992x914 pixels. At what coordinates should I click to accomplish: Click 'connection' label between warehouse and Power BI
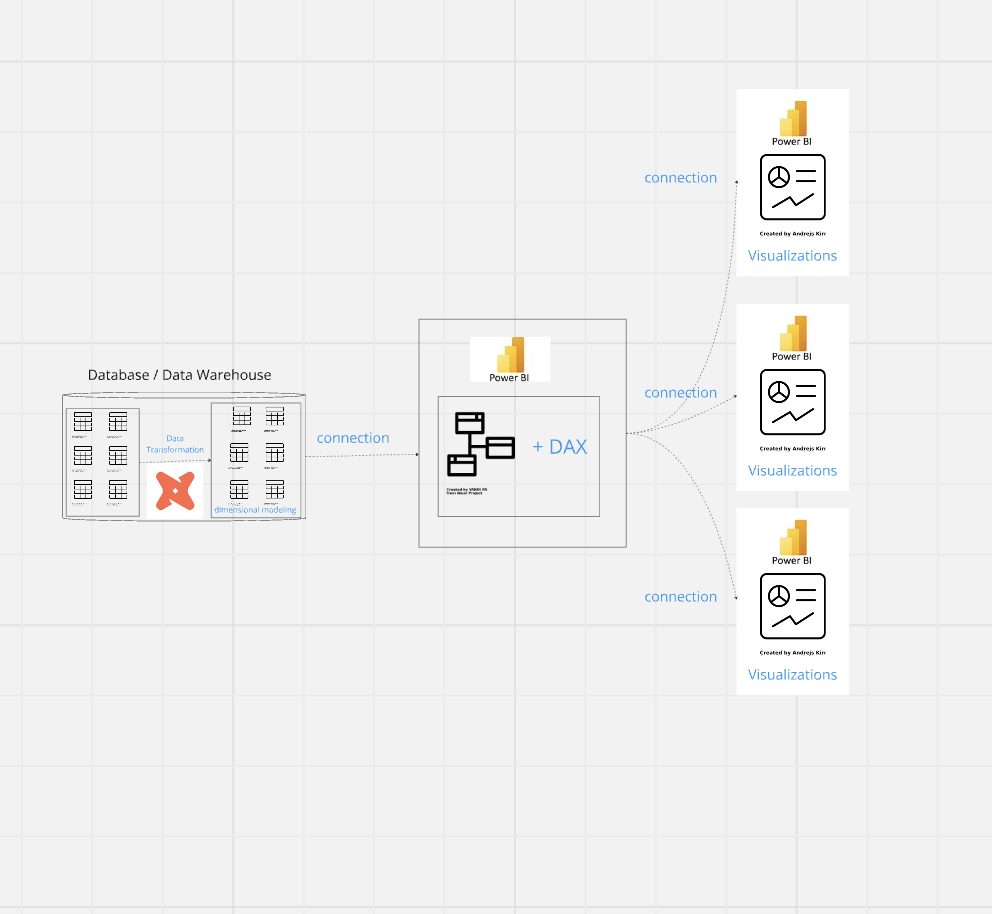pos(353,438)
